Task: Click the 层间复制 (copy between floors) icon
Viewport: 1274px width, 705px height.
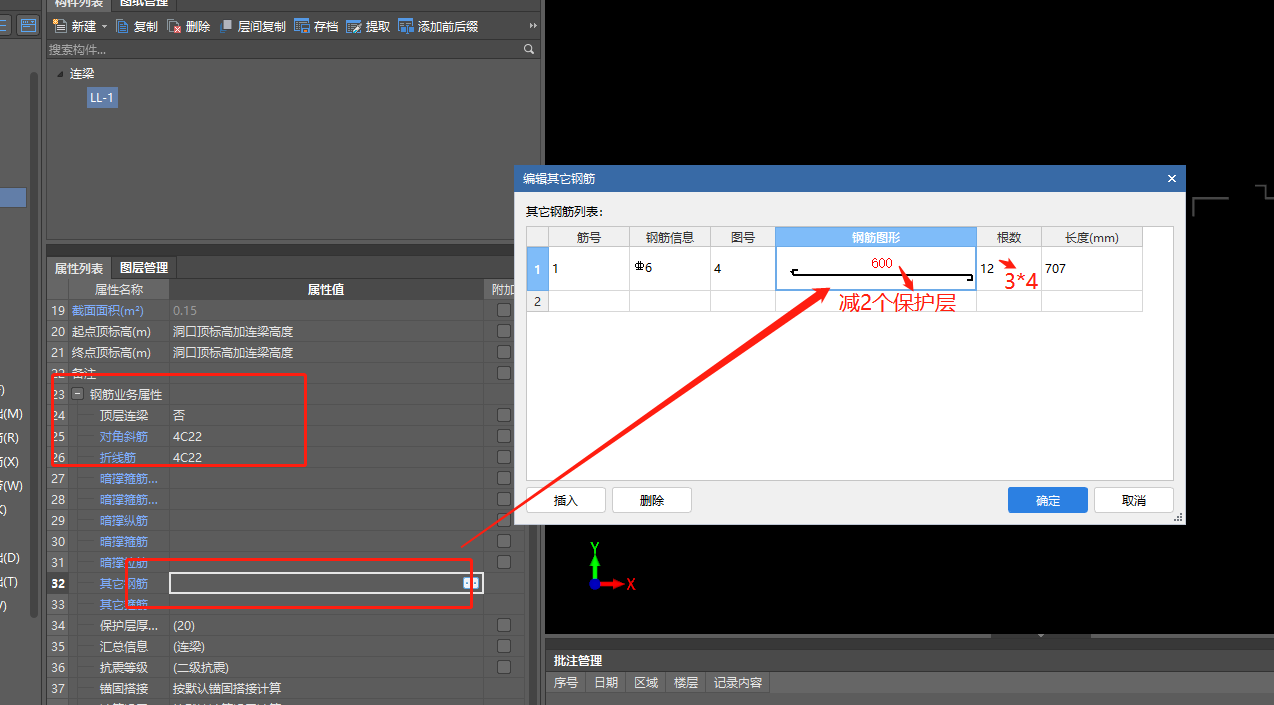Action: pyautogui.click(x=225, y=27)
